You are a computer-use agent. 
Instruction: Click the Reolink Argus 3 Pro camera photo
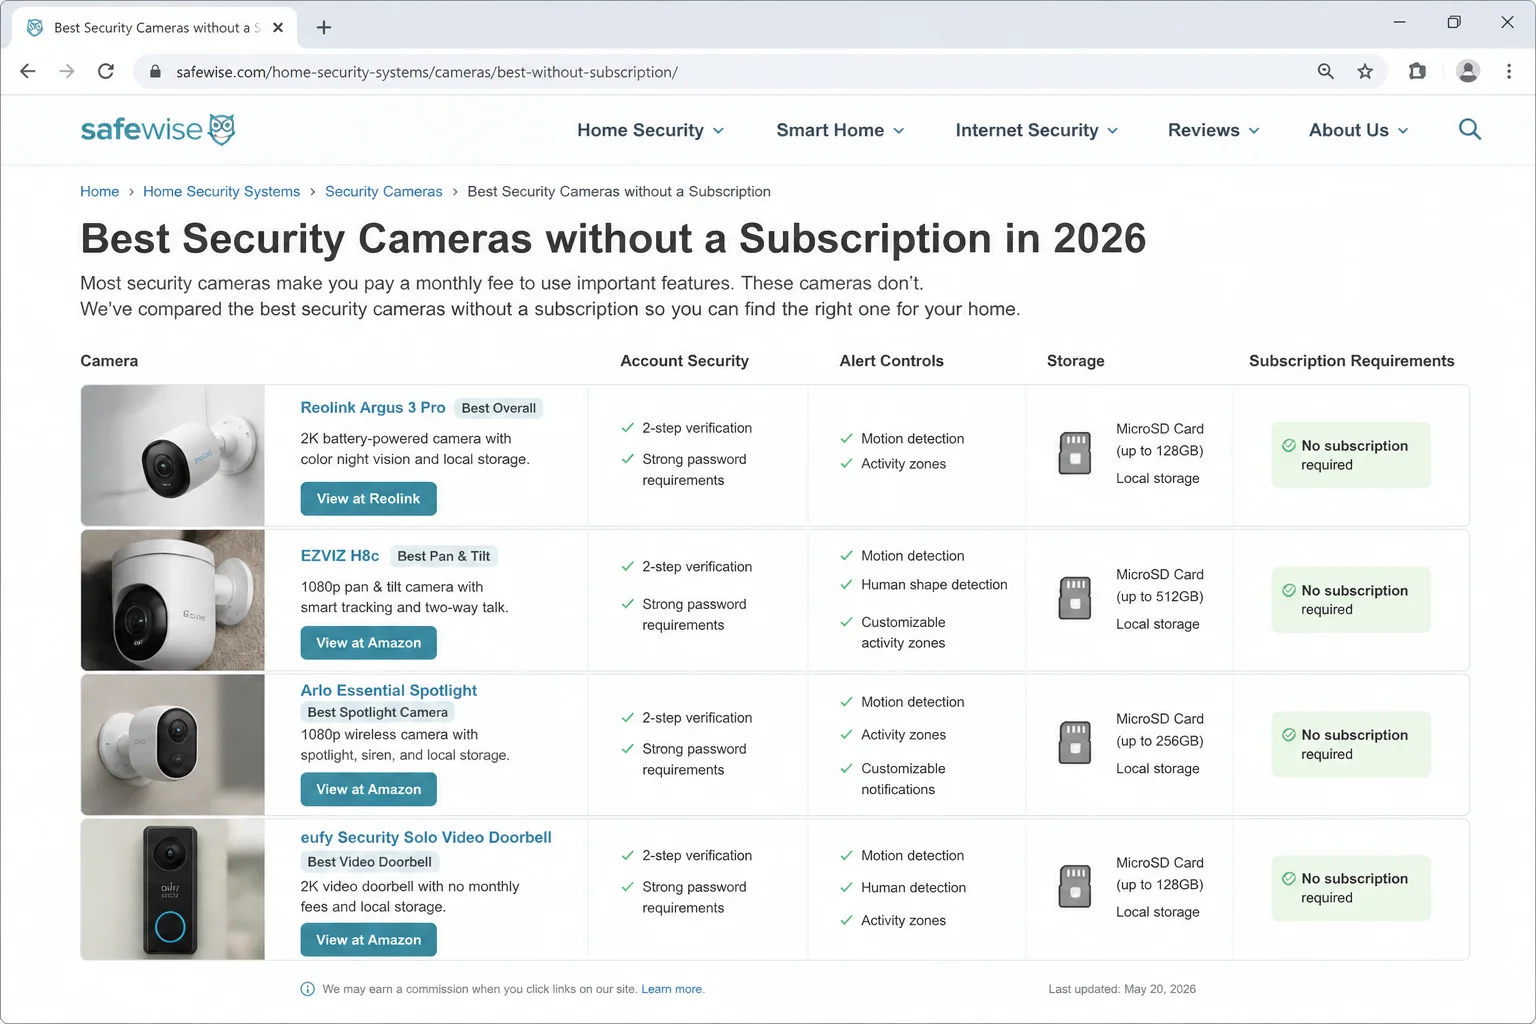click(x=173, y=456)
